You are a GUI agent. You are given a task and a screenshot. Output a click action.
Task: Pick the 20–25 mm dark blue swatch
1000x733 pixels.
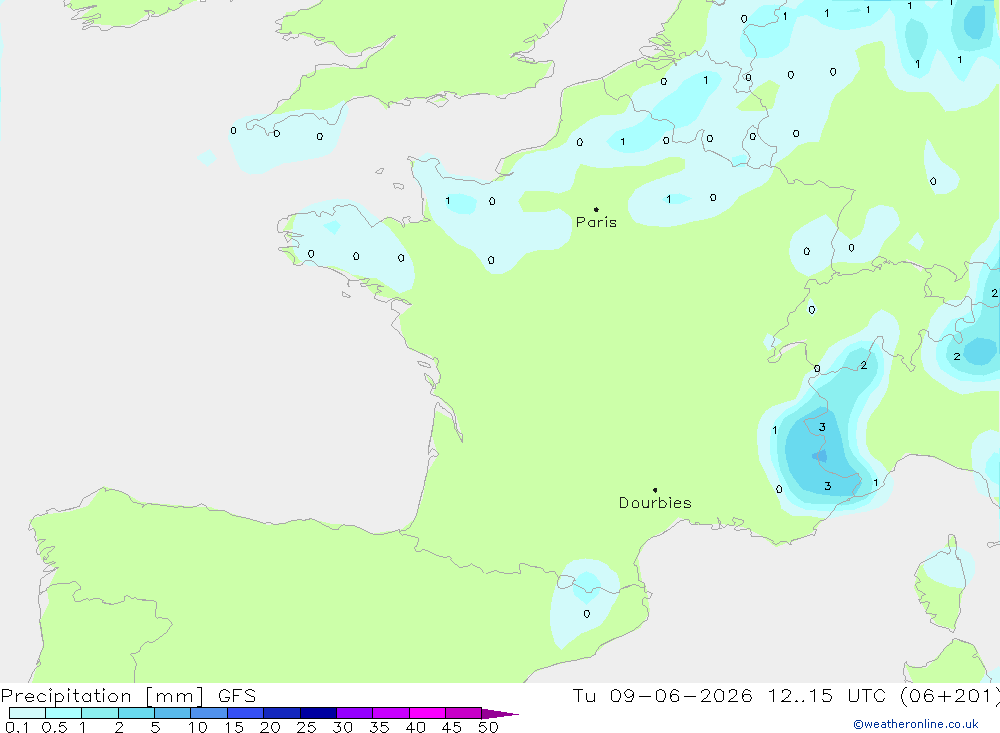click(281, 713)
